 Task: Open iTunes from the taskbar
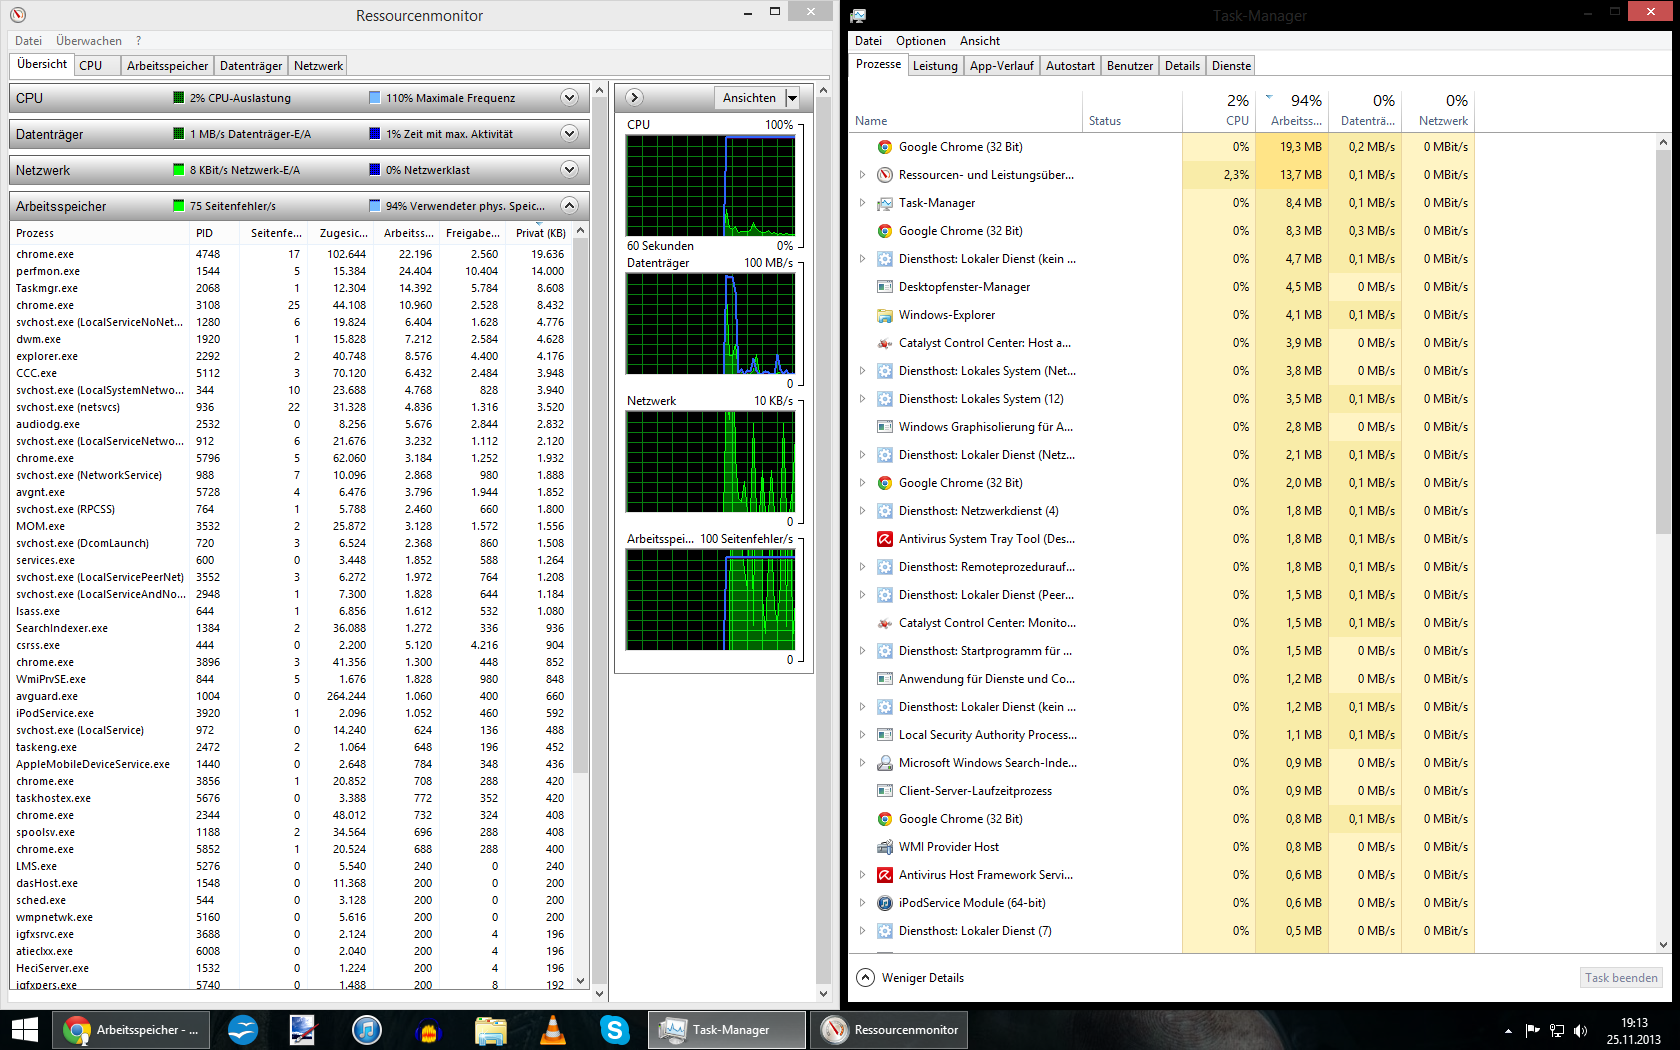(x=367, y=1030)
